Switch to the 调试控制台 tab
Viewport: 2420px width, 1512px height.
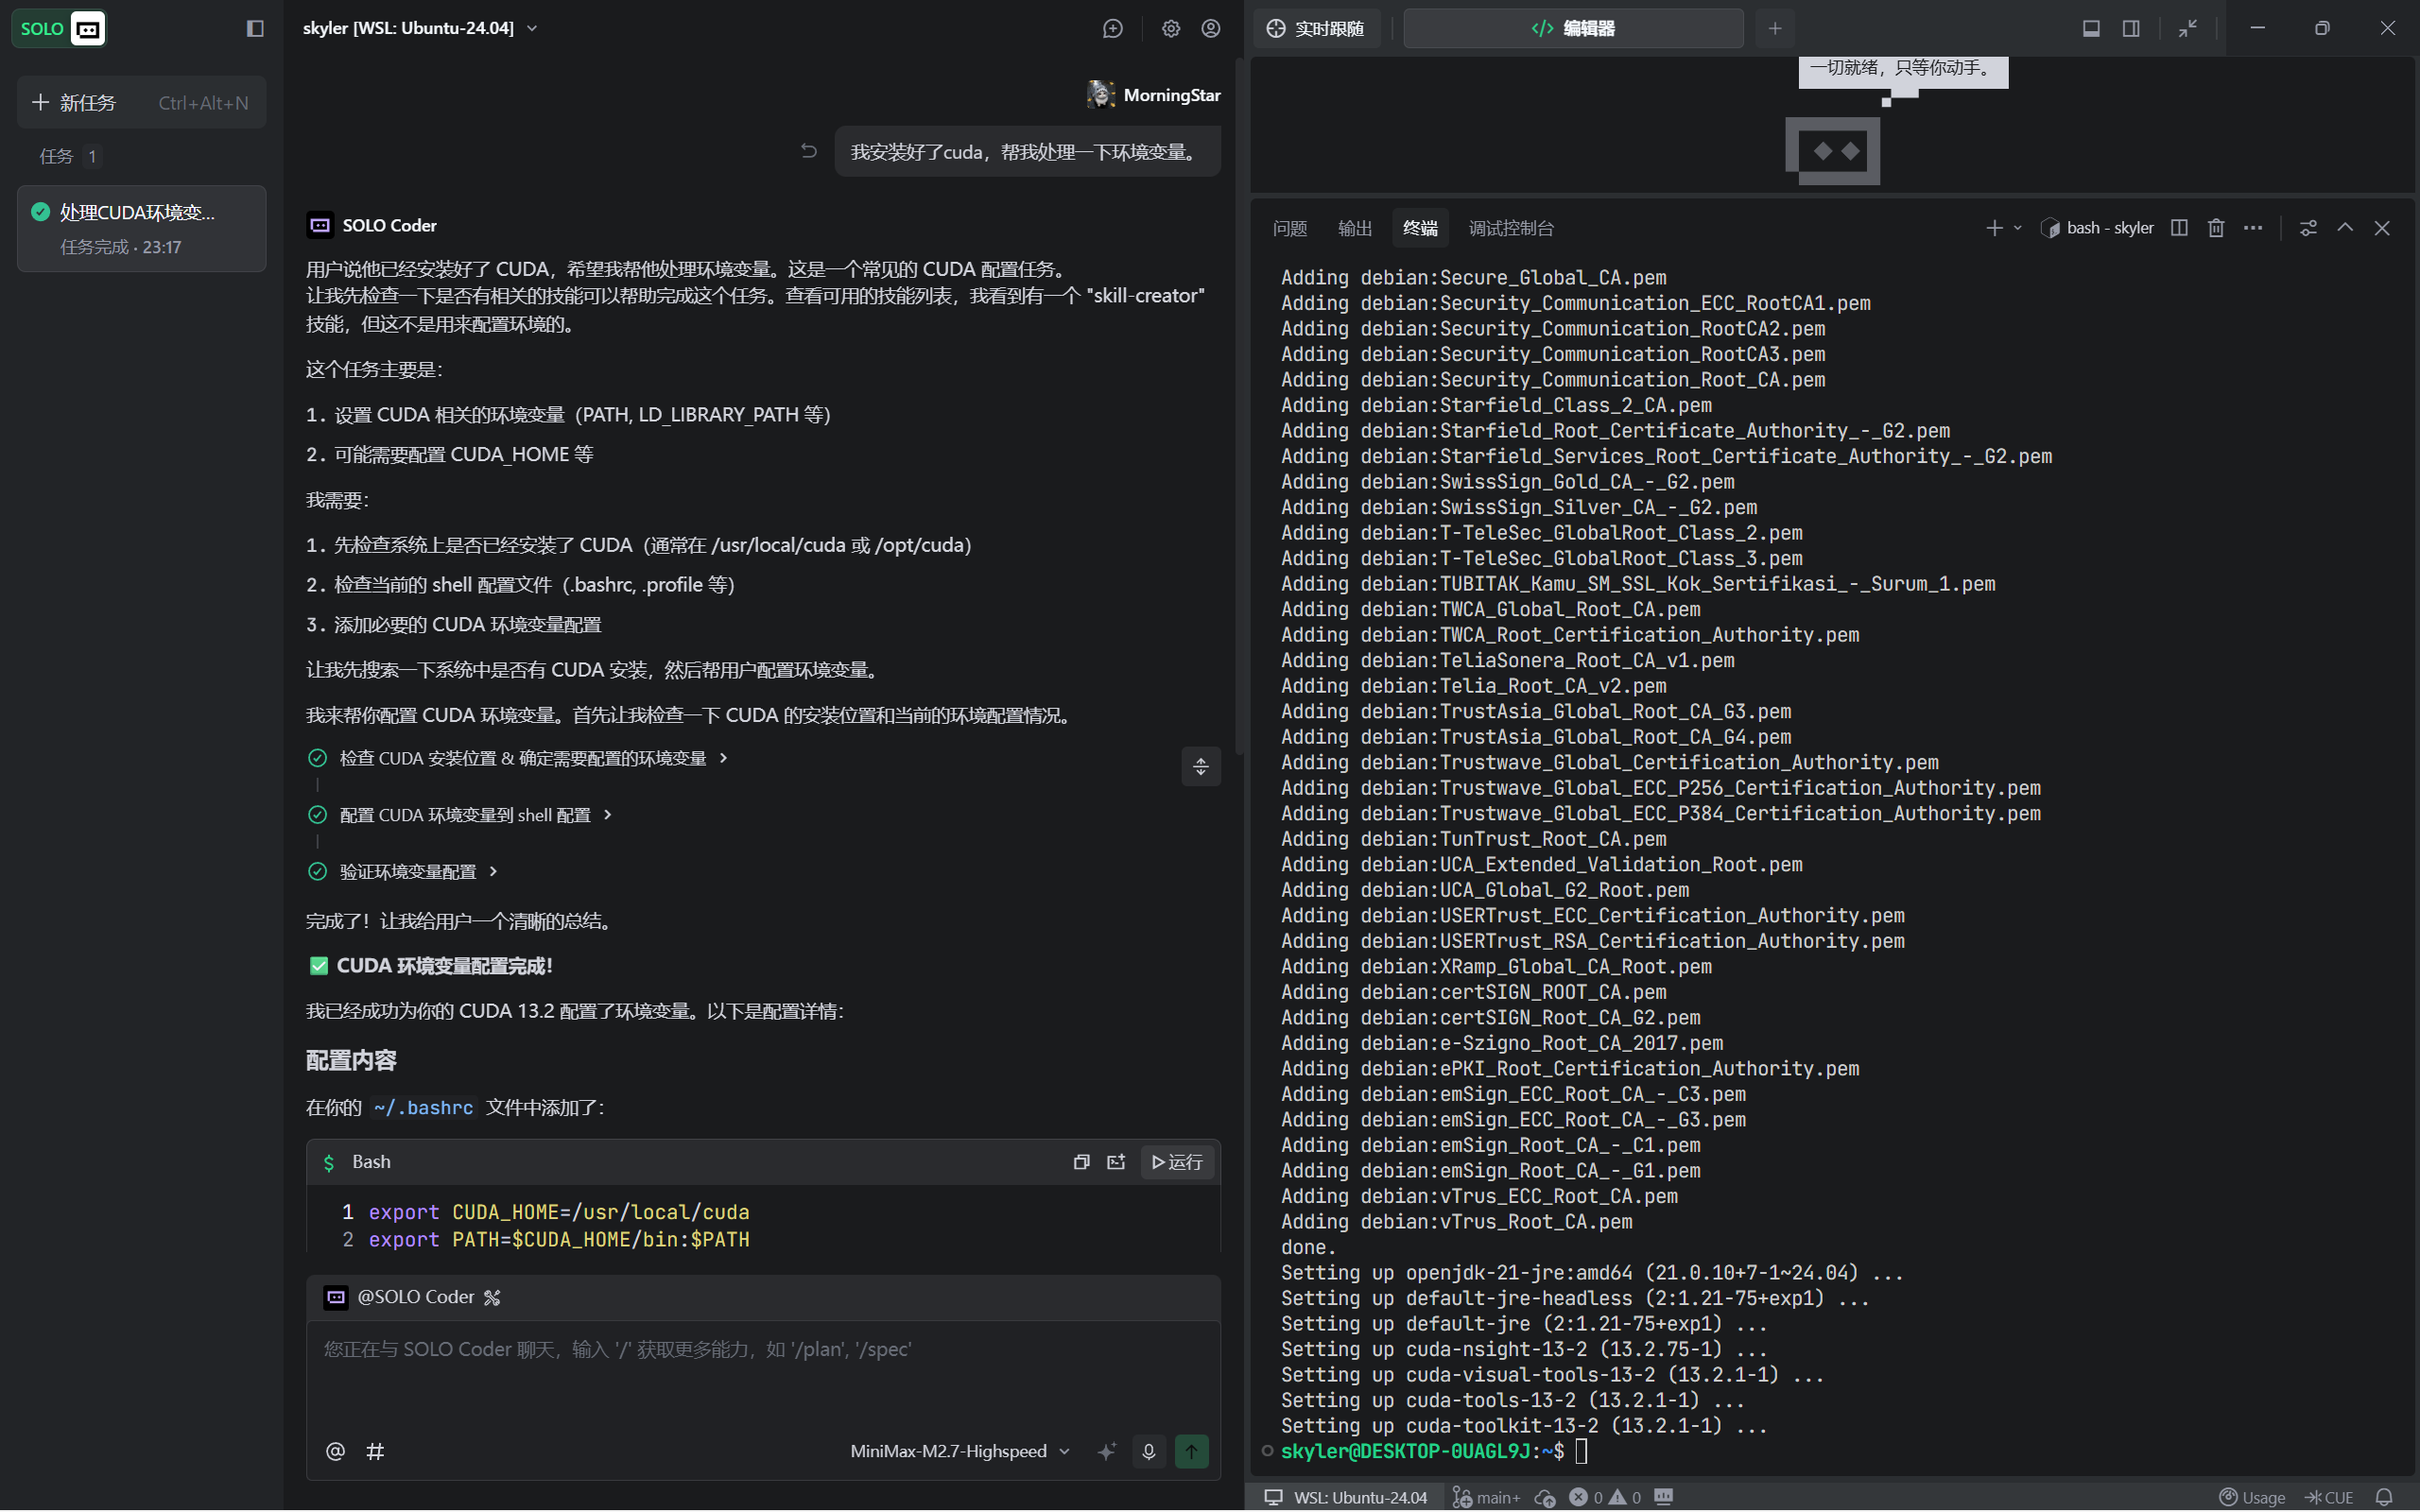[1510, 228]
